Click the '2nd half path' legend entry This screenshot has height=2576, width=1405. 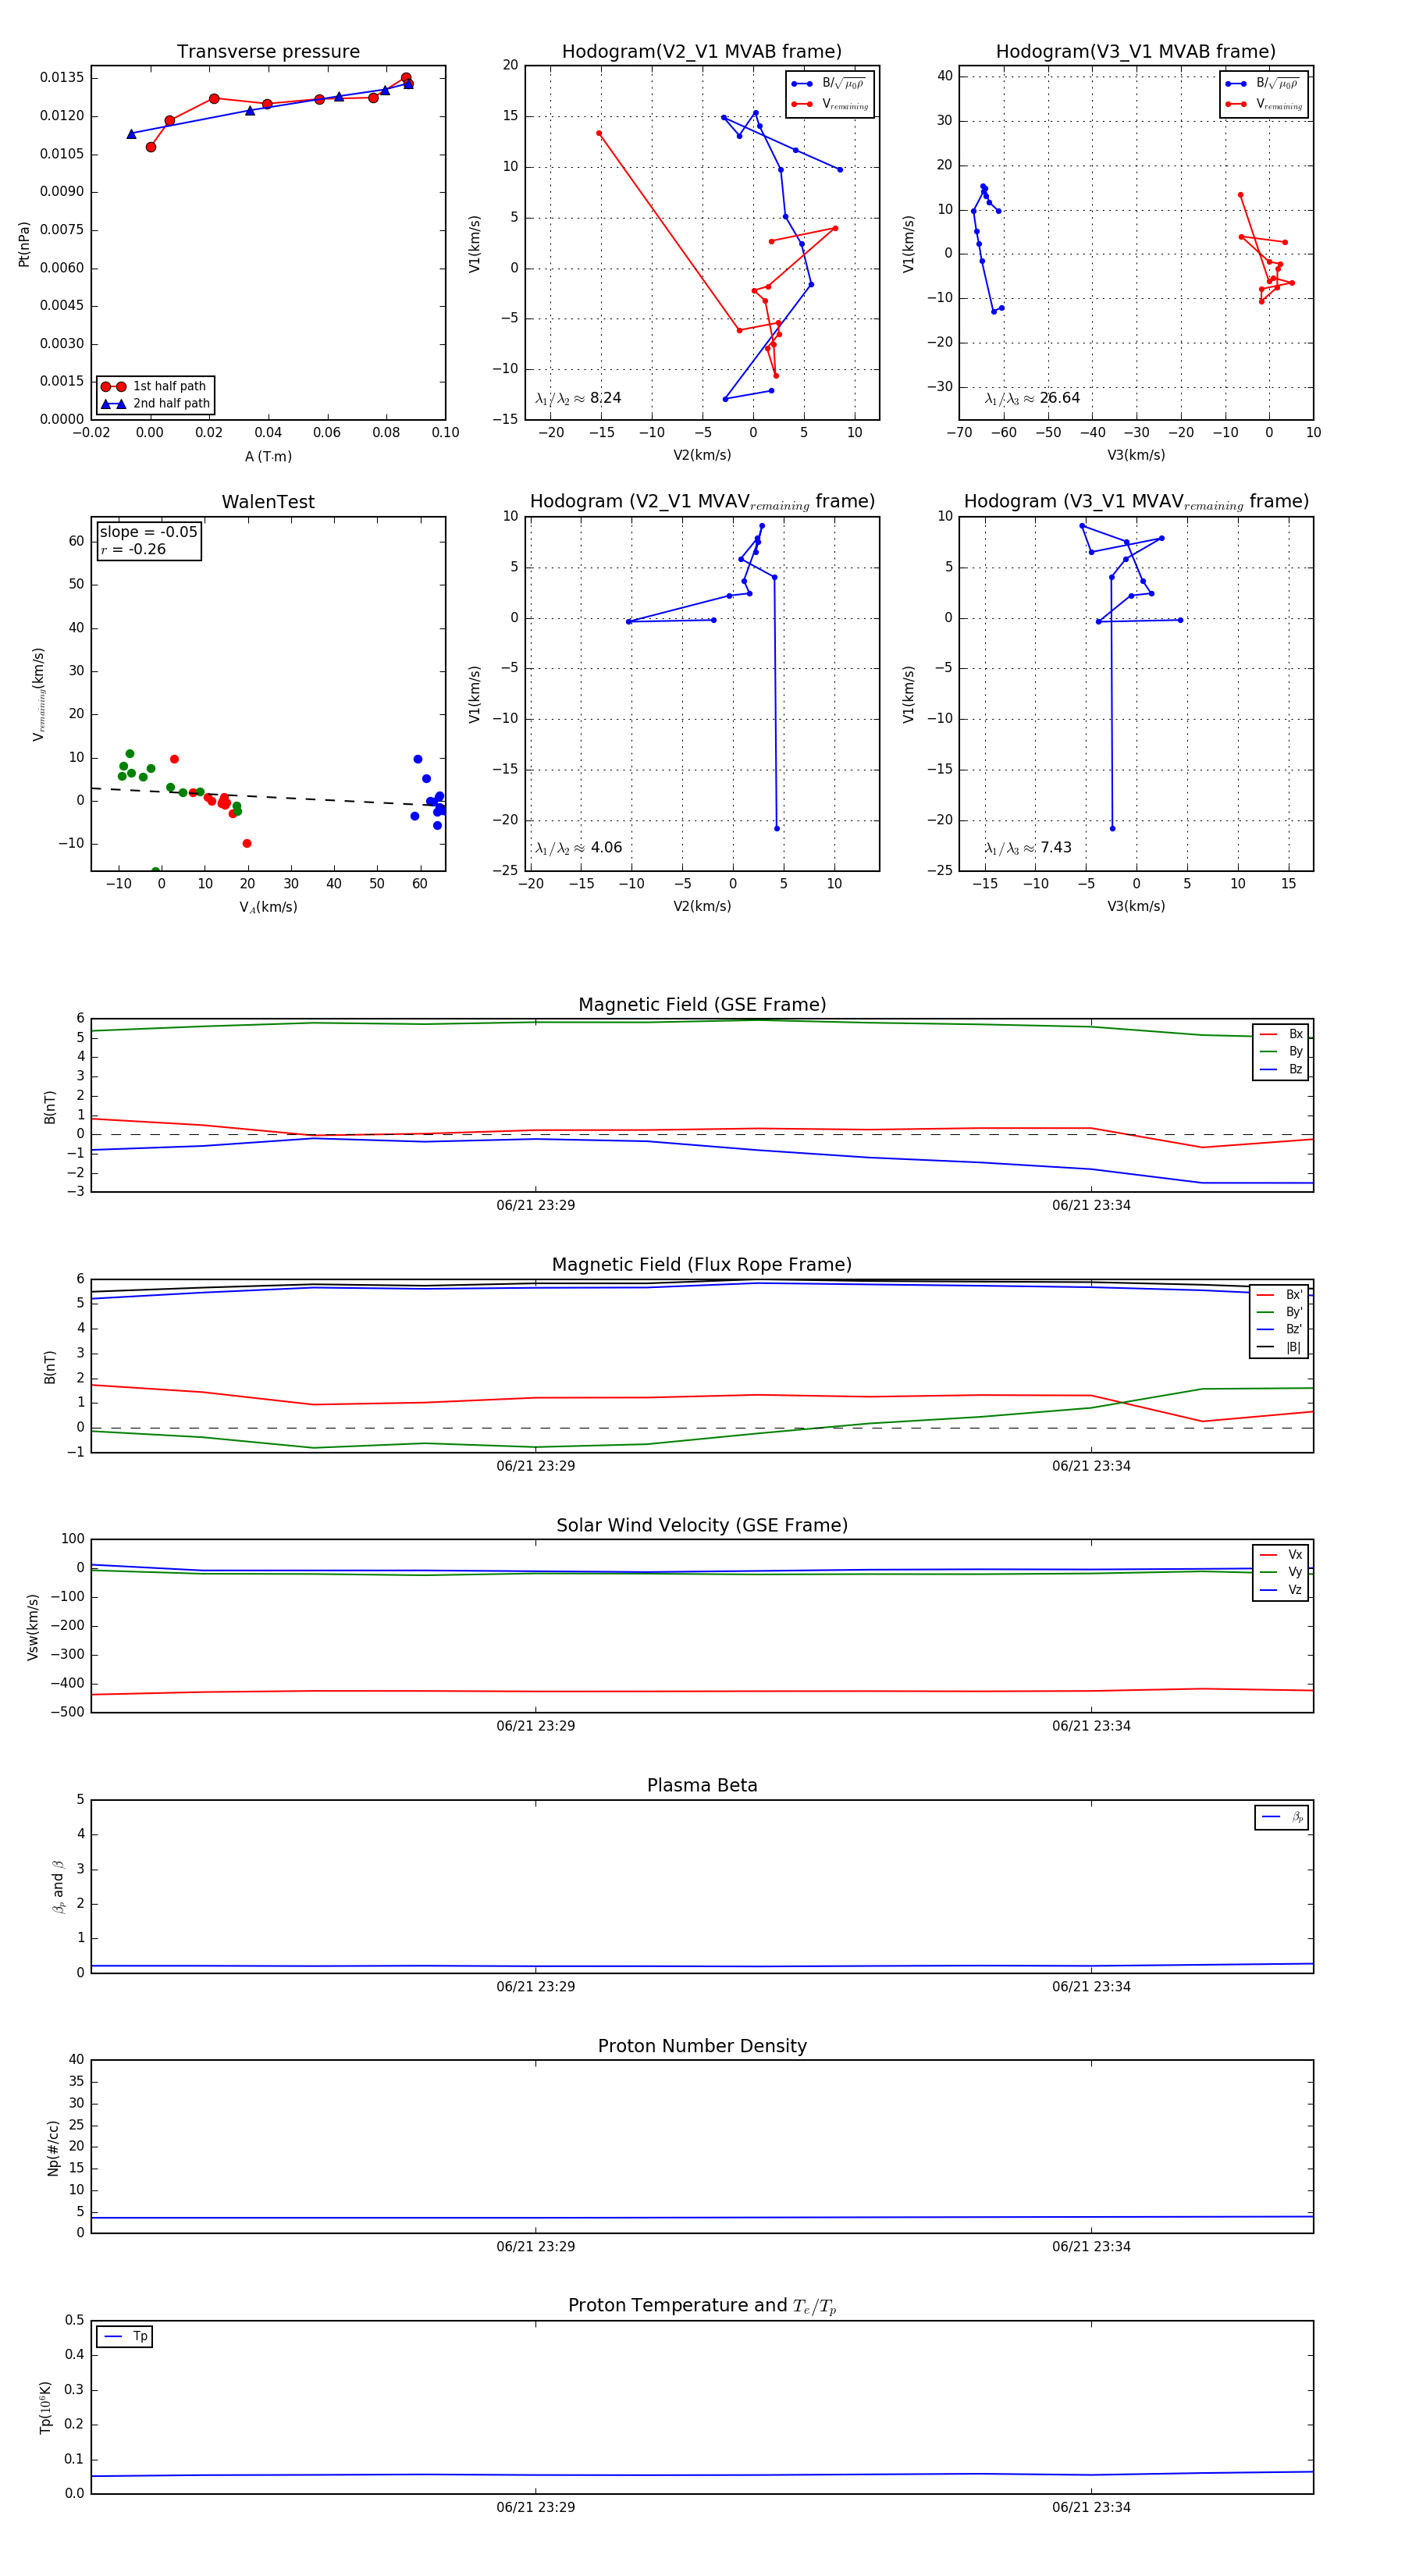pos(155,404)
